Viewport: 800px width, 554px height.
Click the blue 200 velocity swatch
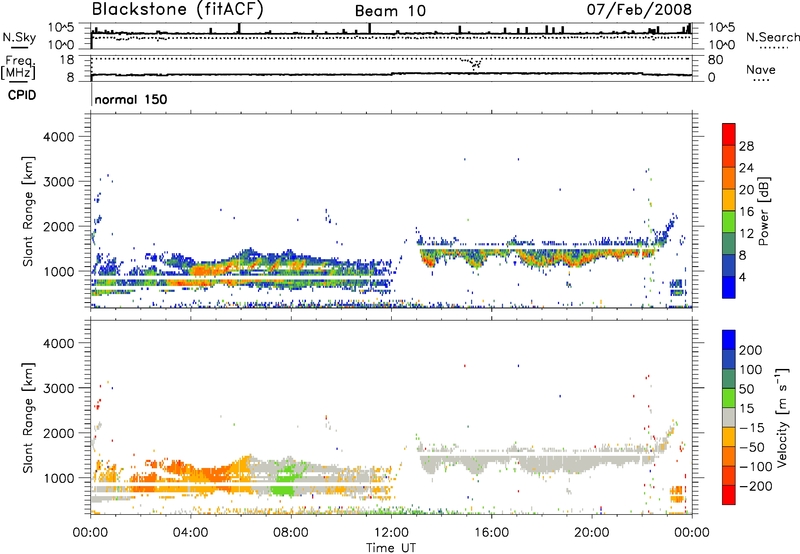(729, 340)
